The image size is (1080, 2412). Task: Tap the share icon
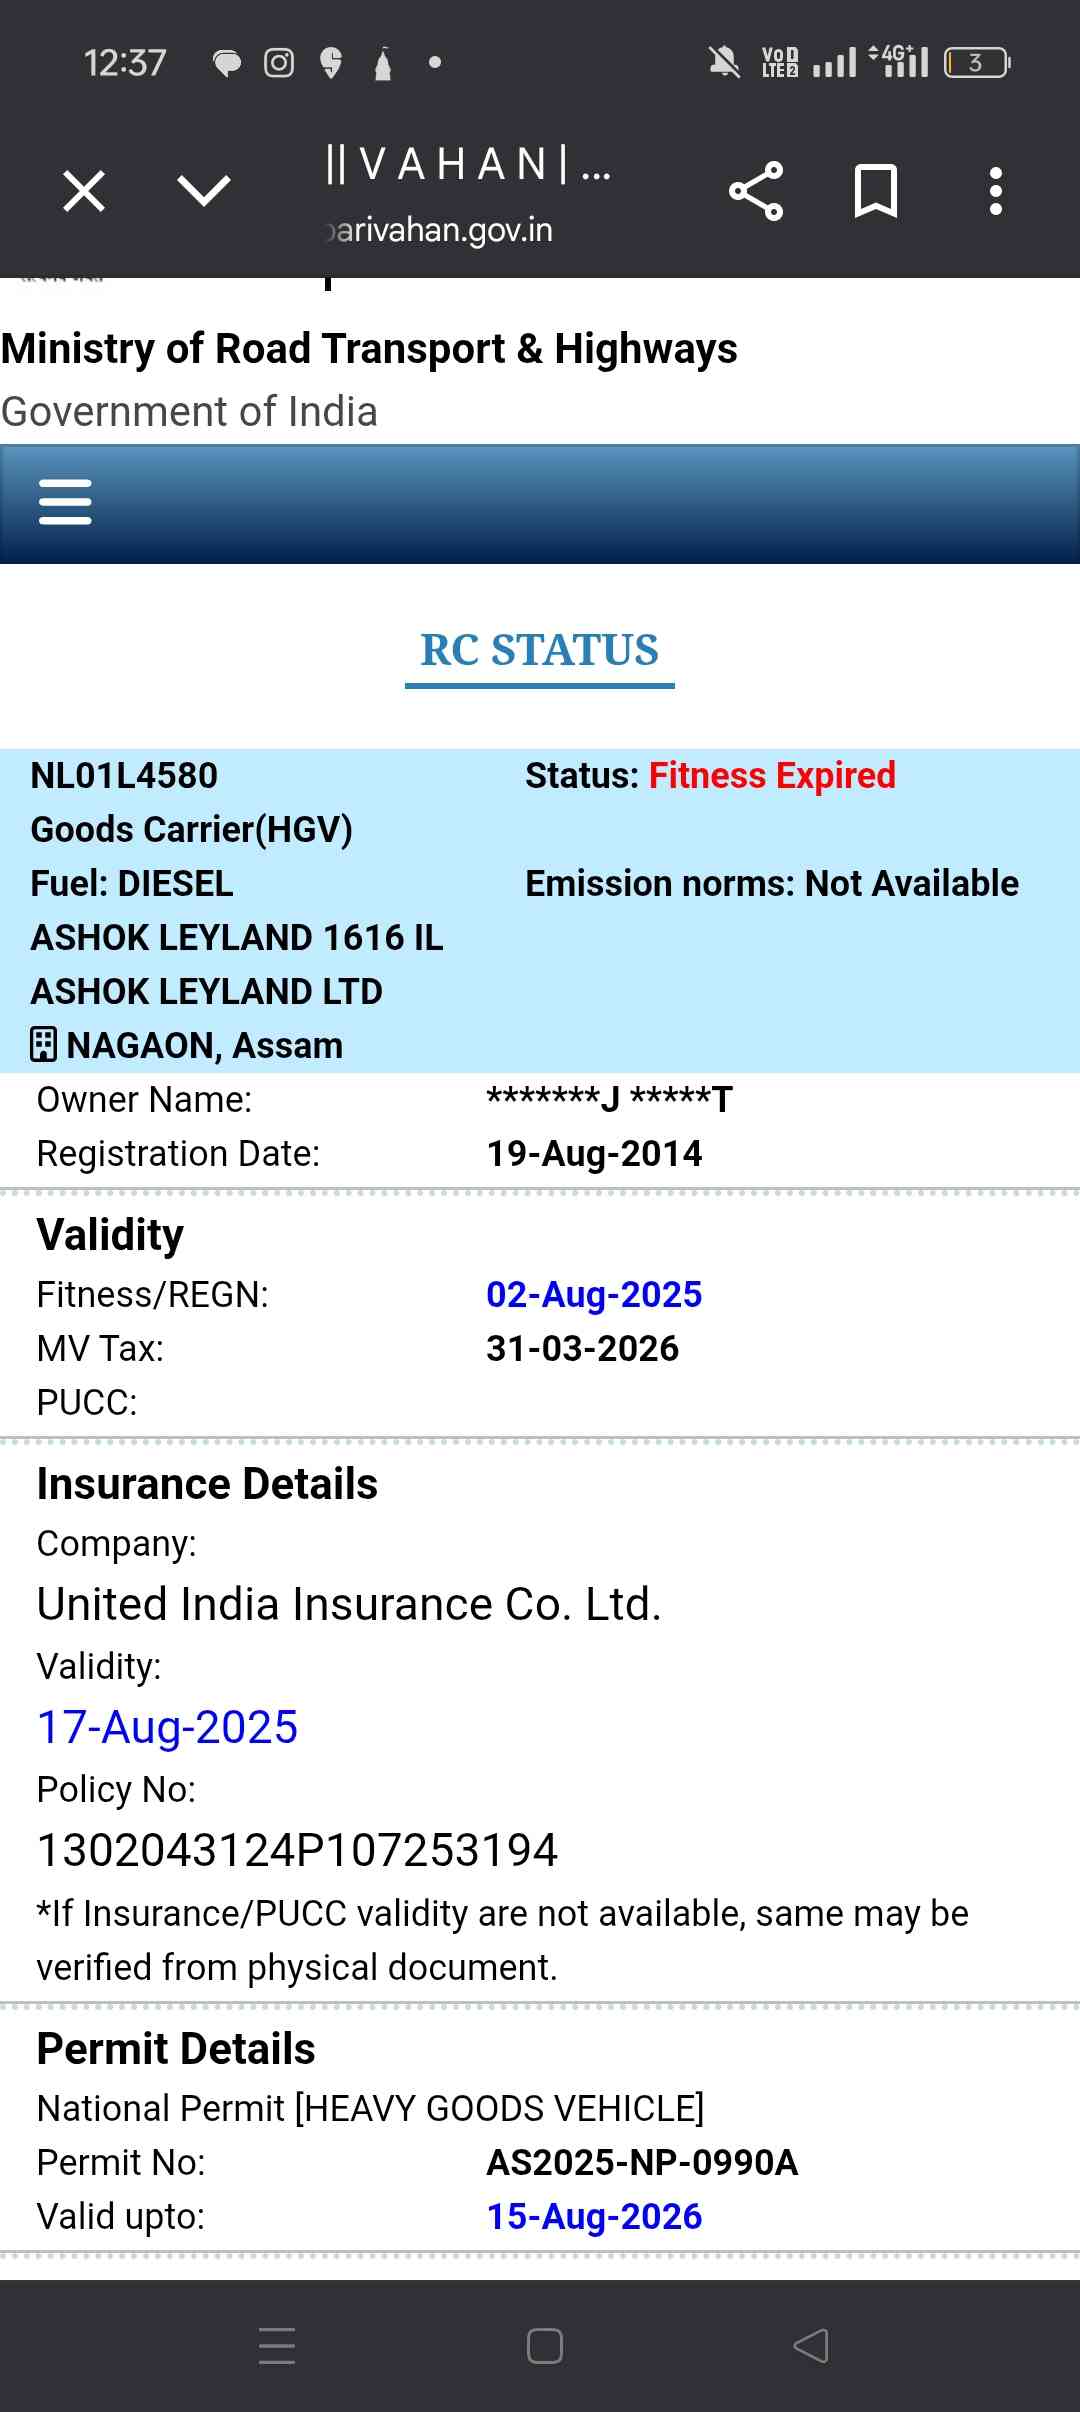point(756,191)
